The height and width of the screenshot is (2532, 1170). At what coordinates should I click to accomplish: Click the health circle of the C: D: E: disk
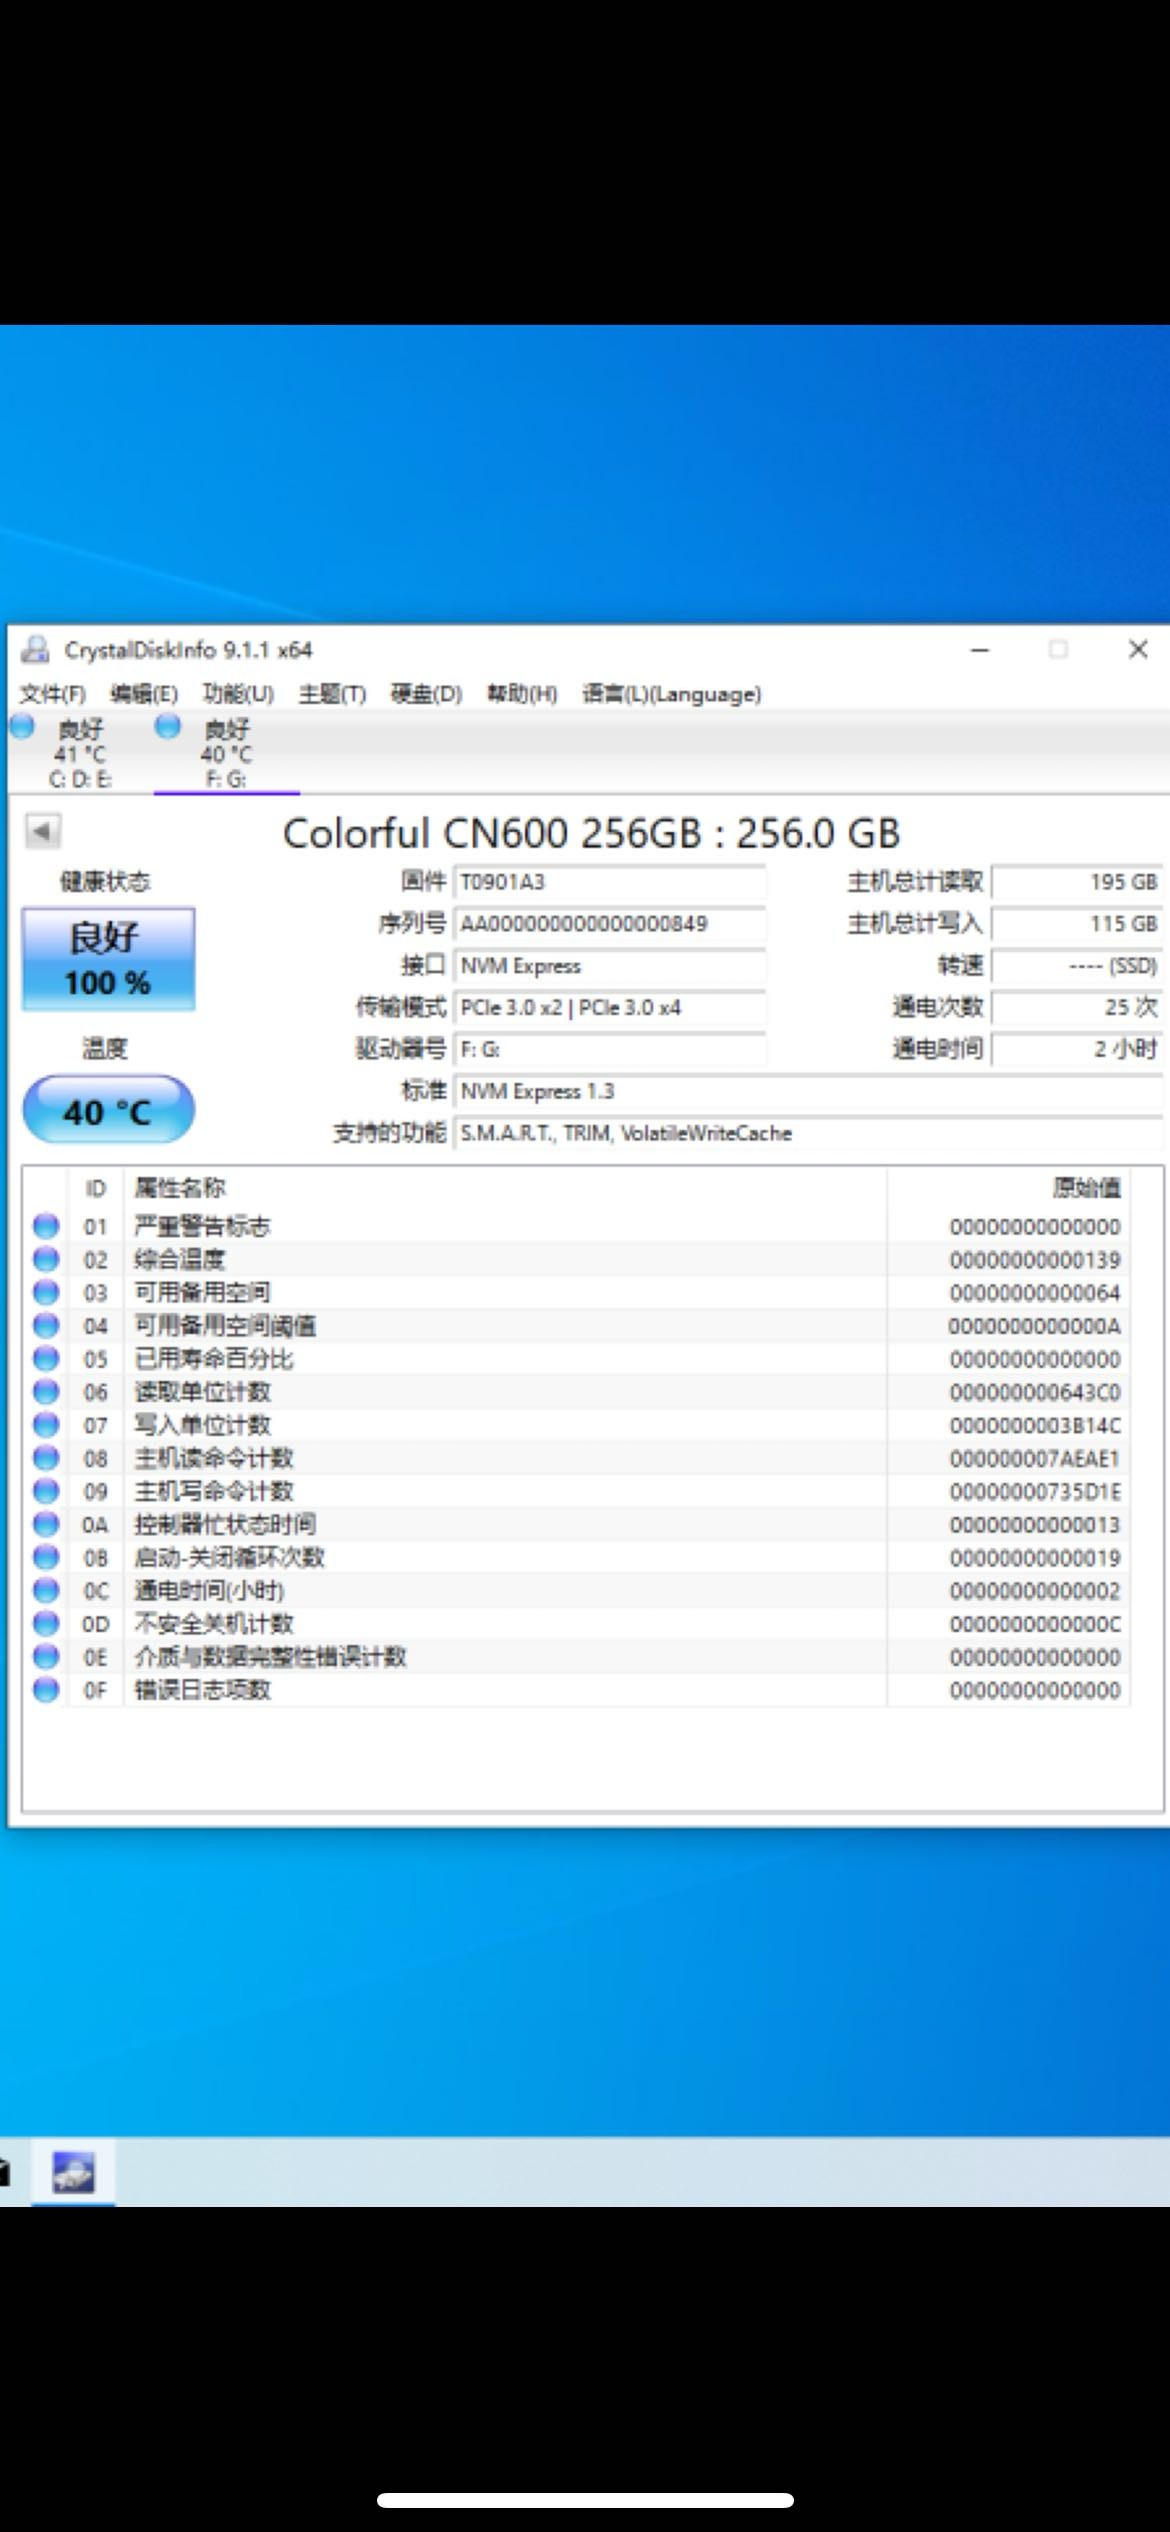(x=22, y=727)
